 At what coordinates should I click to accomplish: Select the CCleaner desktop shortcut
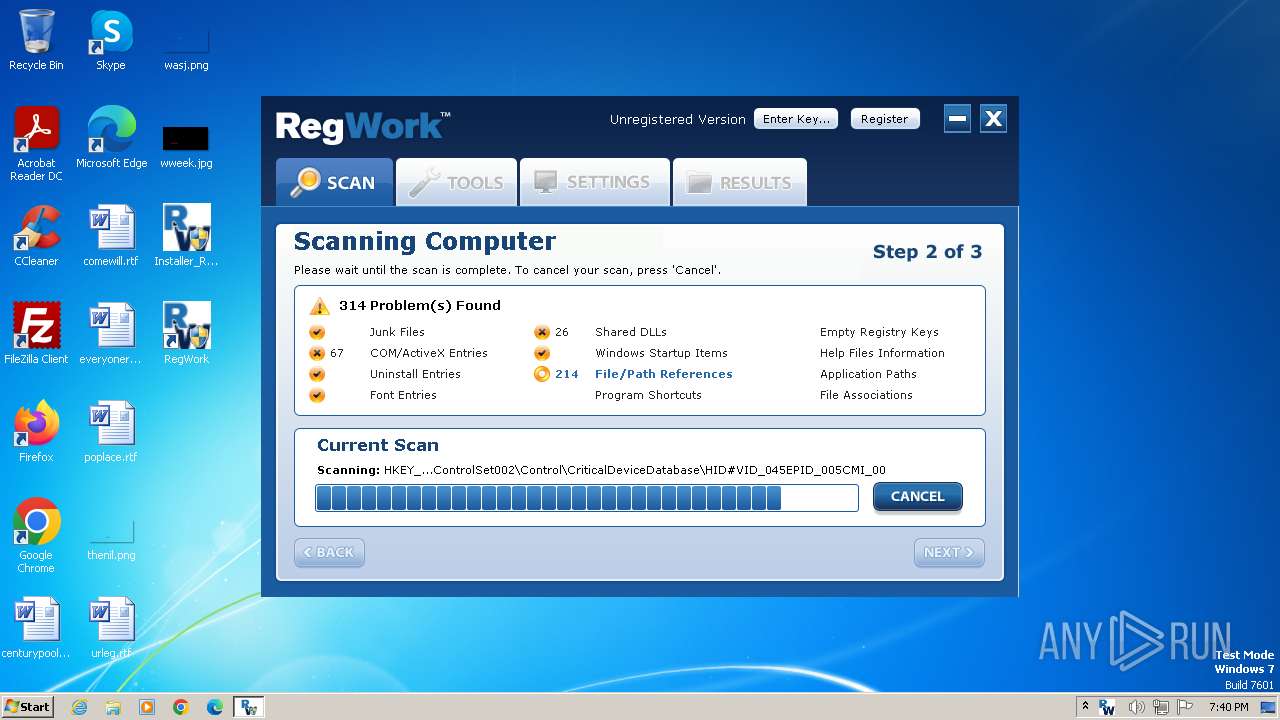[x=36, y=237]
